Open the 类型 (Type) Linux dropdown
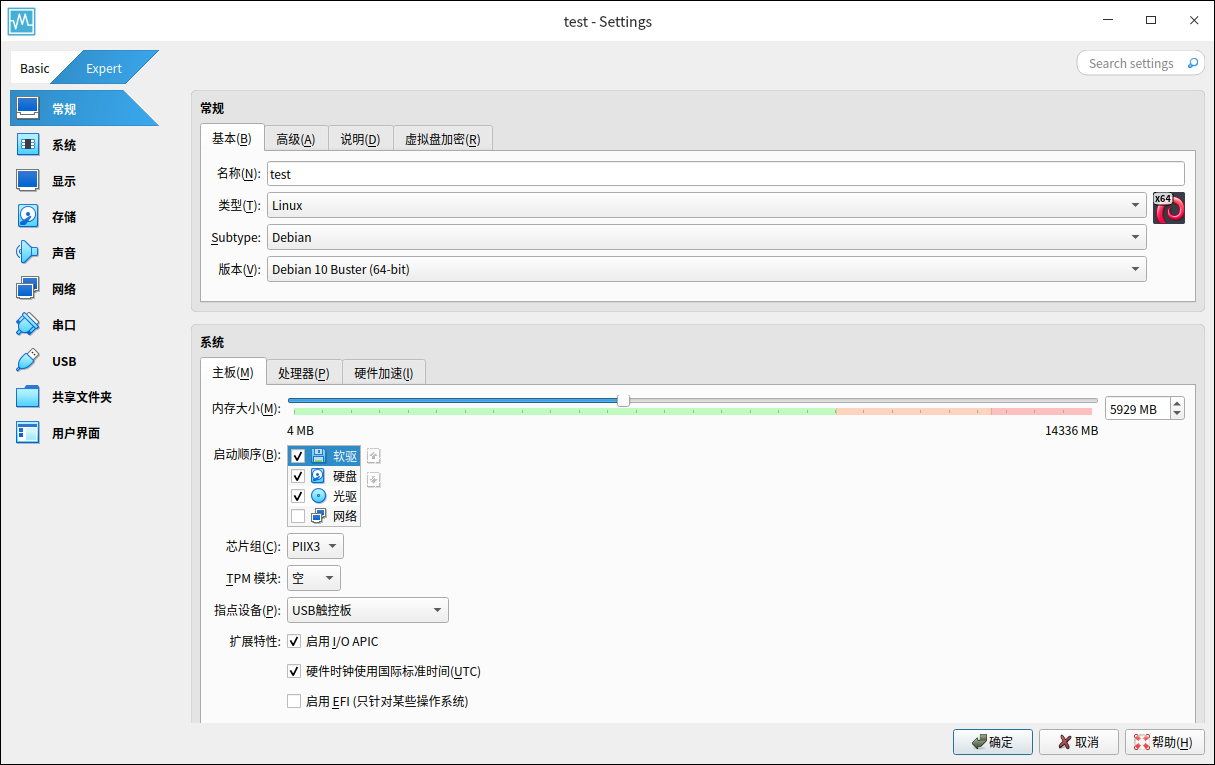Screen dimensions: 1215x765 coord(706,205)
